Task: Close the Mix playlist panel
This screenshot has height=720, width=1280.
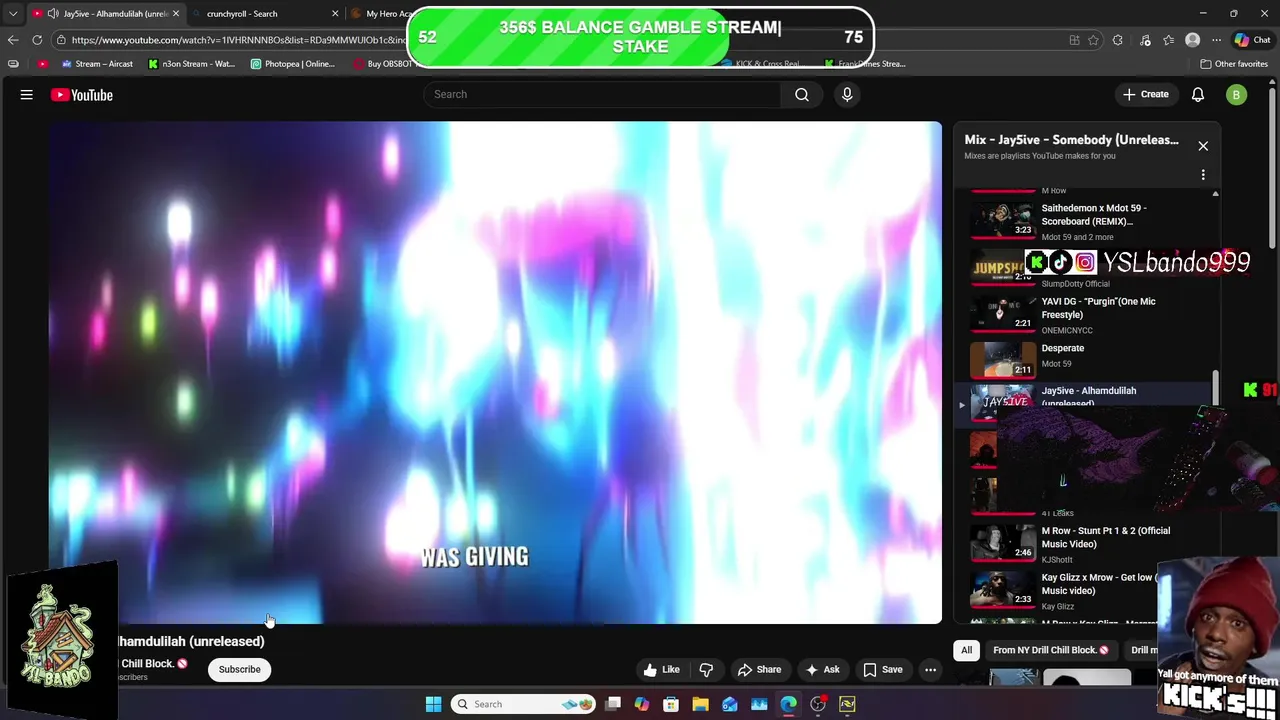Action: [x=1203, y=146]
